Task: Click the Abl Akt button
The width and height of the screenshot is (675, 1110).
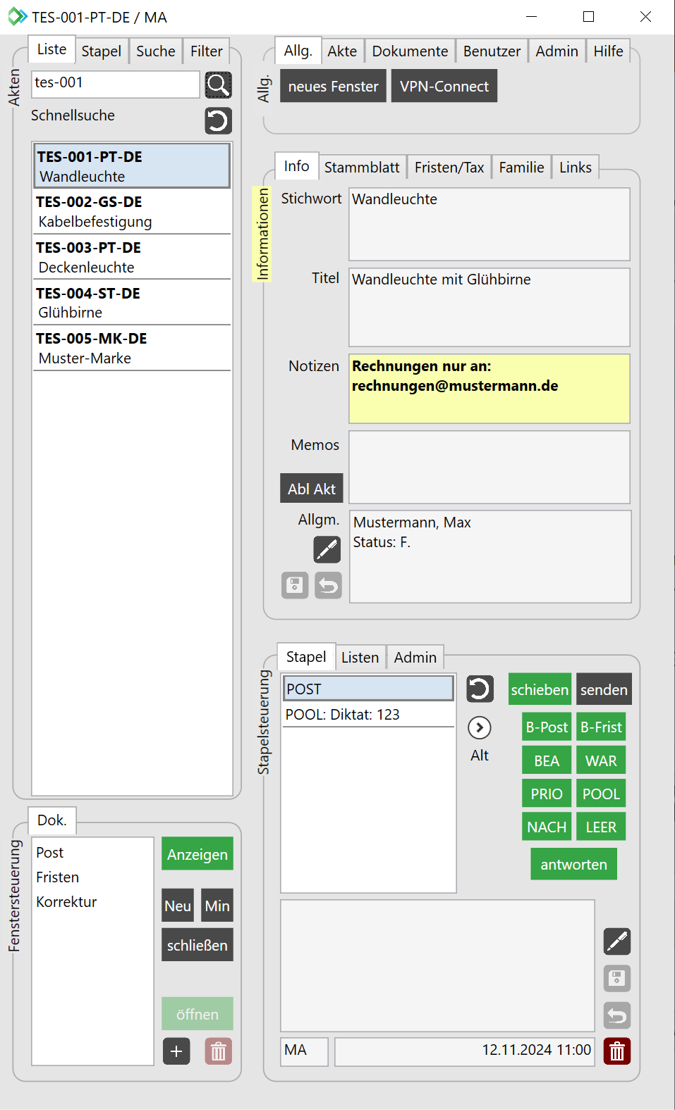Action: [x=311, y=489]
